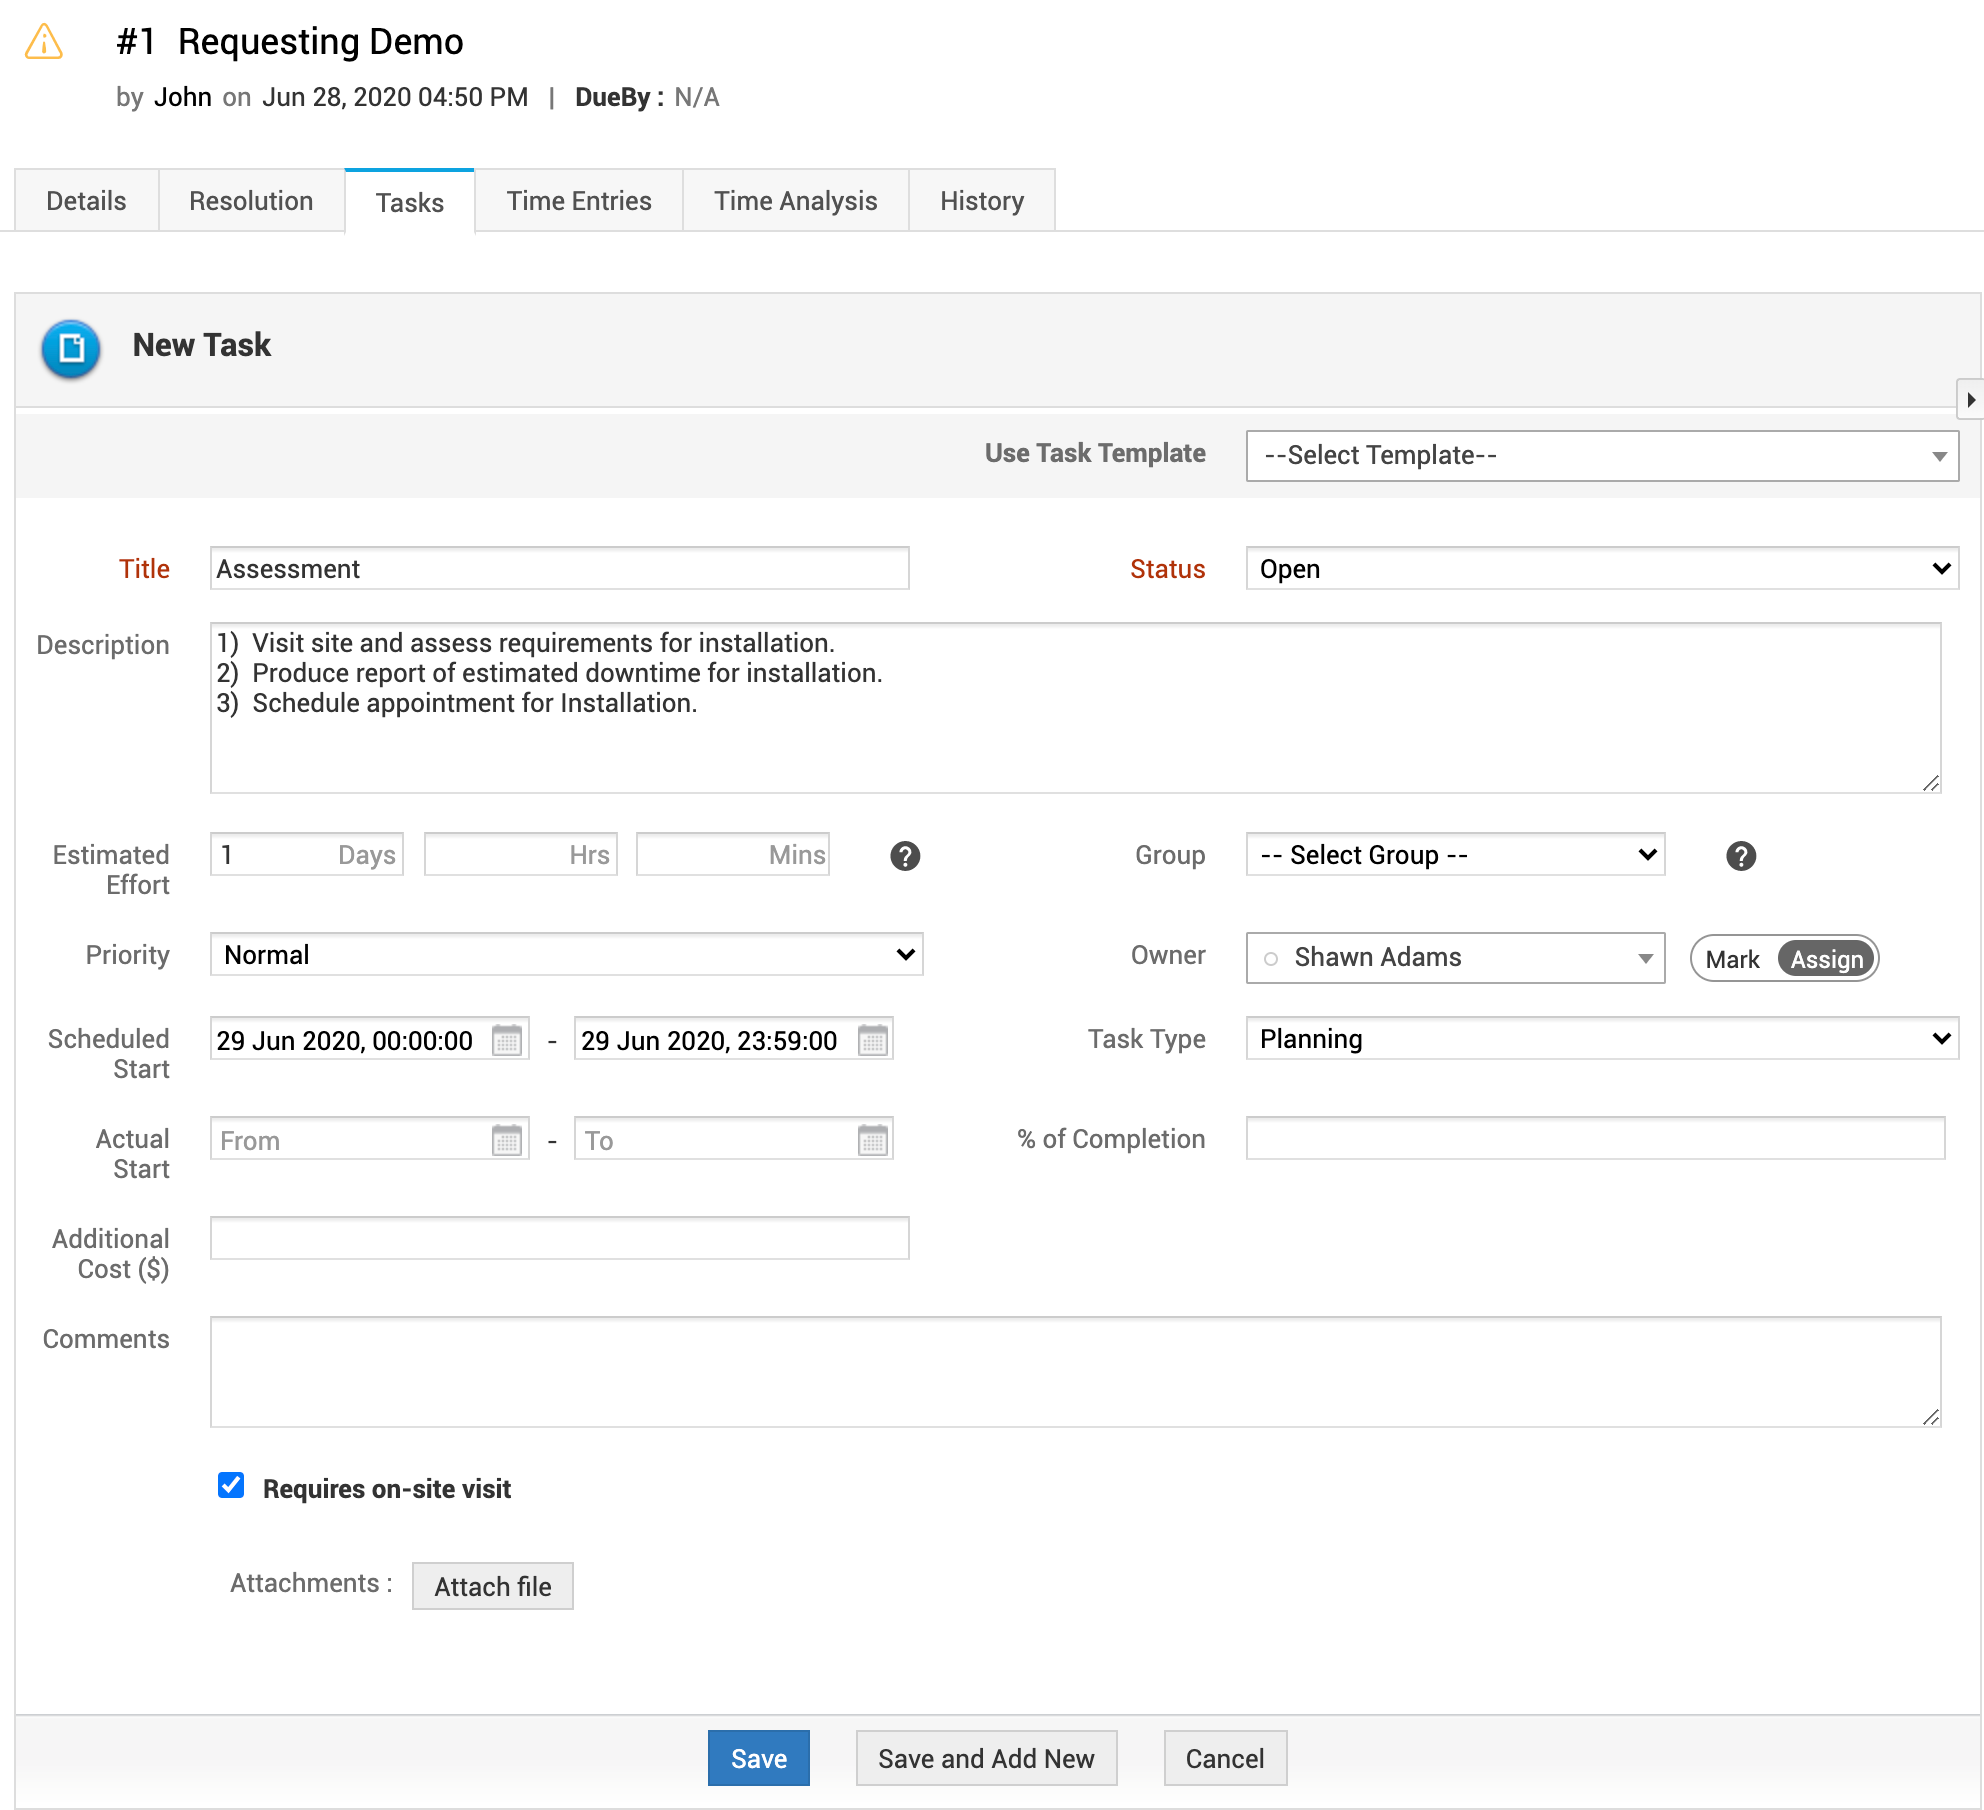
Task: Click the % of Completion input field
Action: tap(1594, 1139)
